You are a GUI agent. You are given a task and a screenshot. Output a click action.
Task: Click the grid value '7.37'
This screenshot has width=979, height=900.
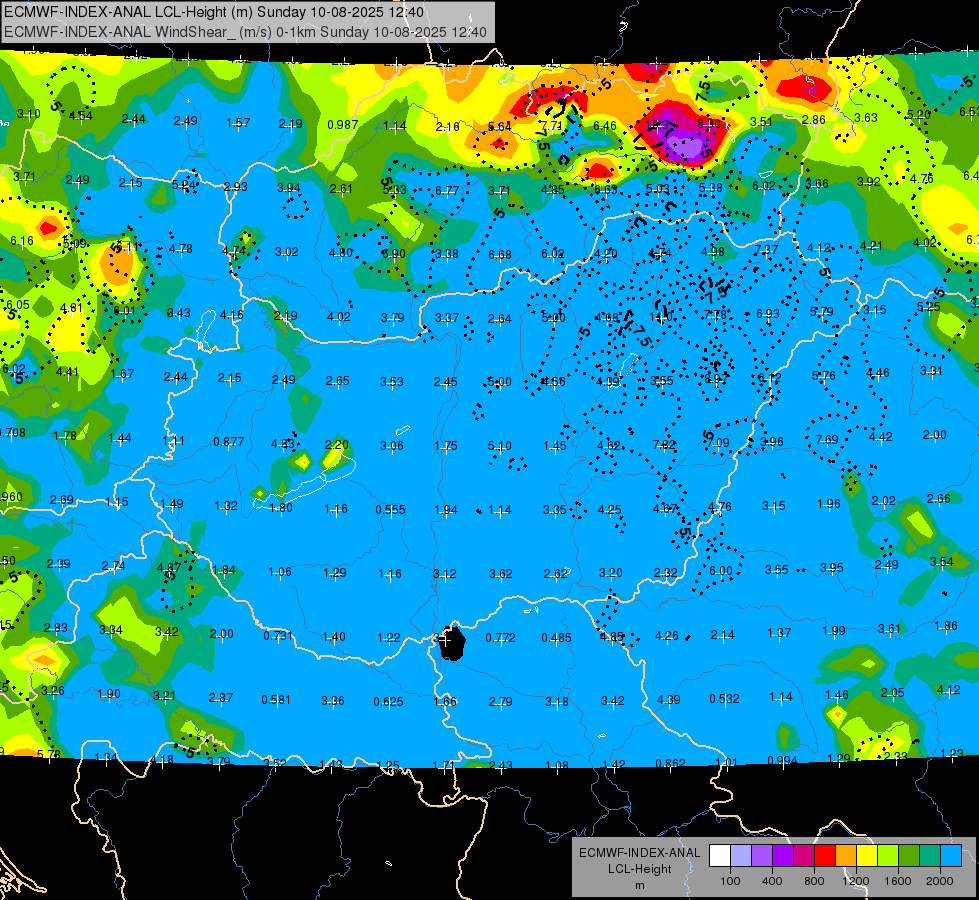766,249
